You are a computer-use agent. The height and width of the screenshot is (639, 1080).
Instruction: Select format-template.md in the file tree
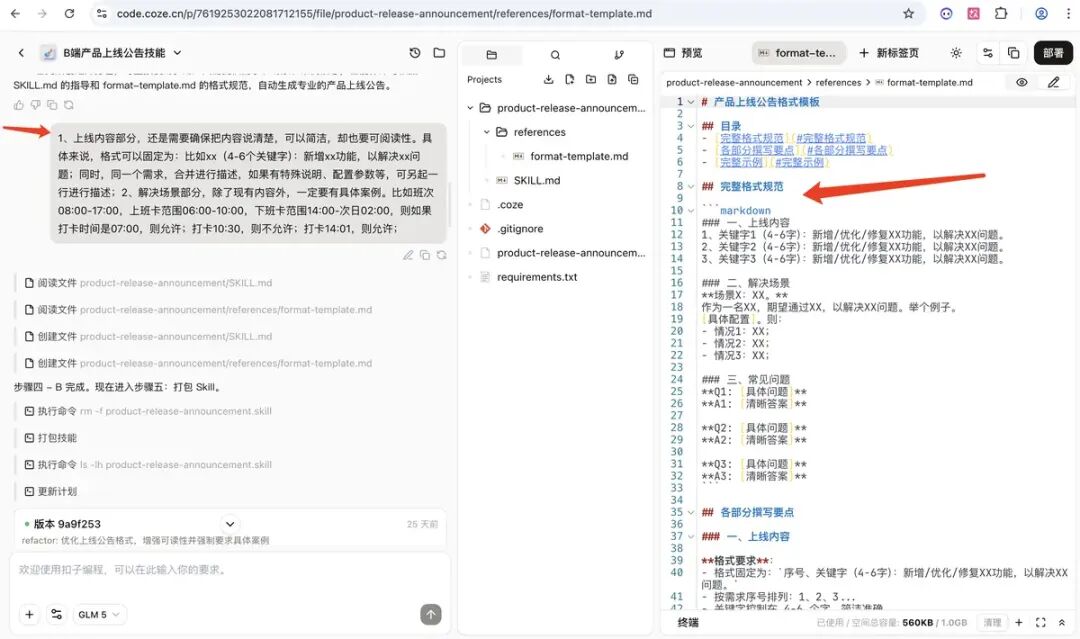pyautogui.click(x=579, y=156)
